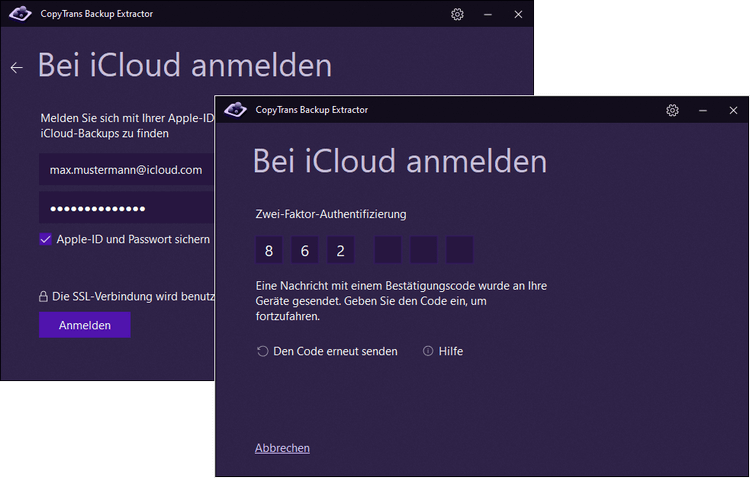Image resolution: width=750 pixels, height=478 pixels.
Task: Minimize the back login window
Action: 487,15
